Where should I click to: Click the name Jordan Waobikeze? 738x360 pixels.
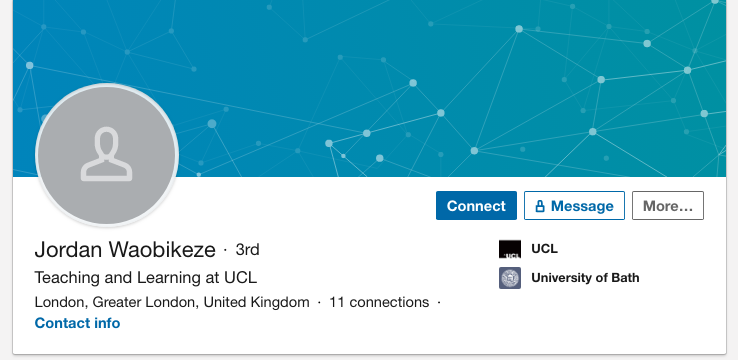pos(125,250)
